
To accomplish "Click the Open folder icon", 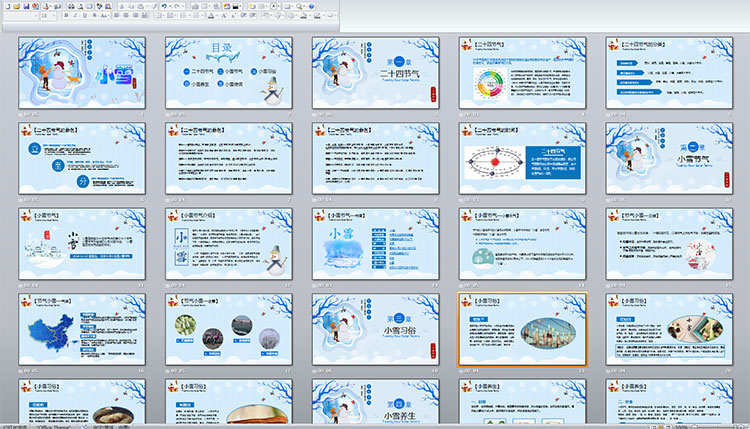I will tap(16, 6).
